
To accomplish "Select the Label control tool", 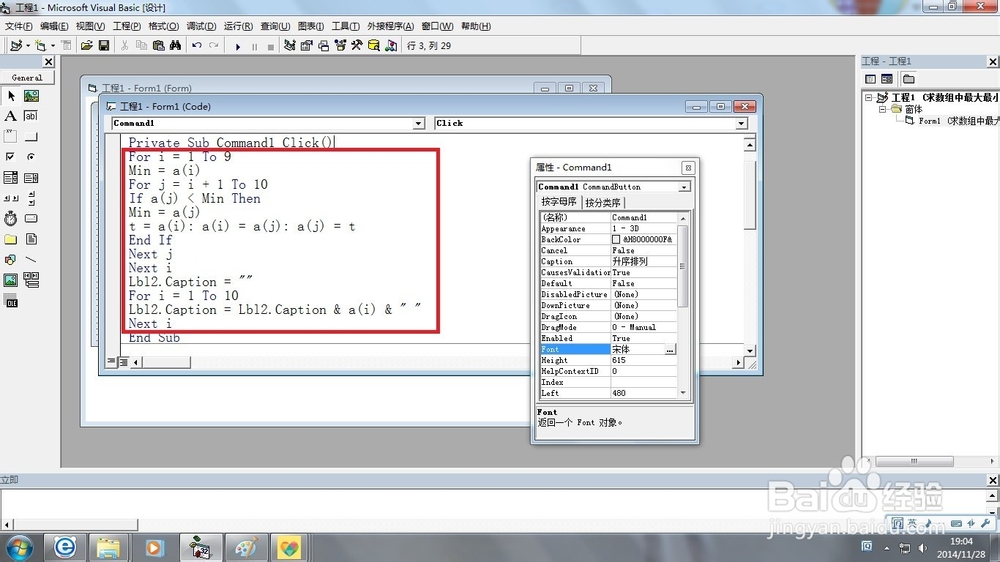I will (11, 116).
